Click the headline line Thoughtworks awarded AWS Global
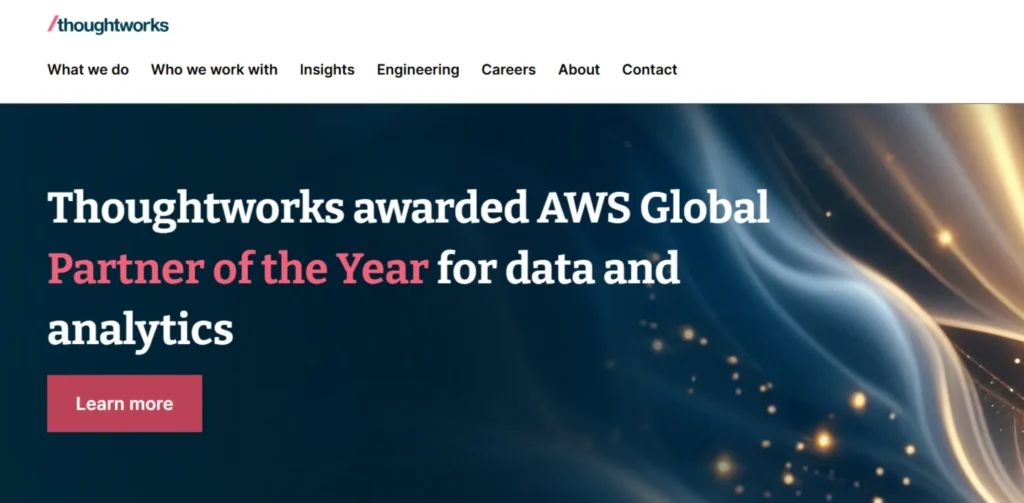The height and width of the screenshot is (503, 1024). (408, 208)
